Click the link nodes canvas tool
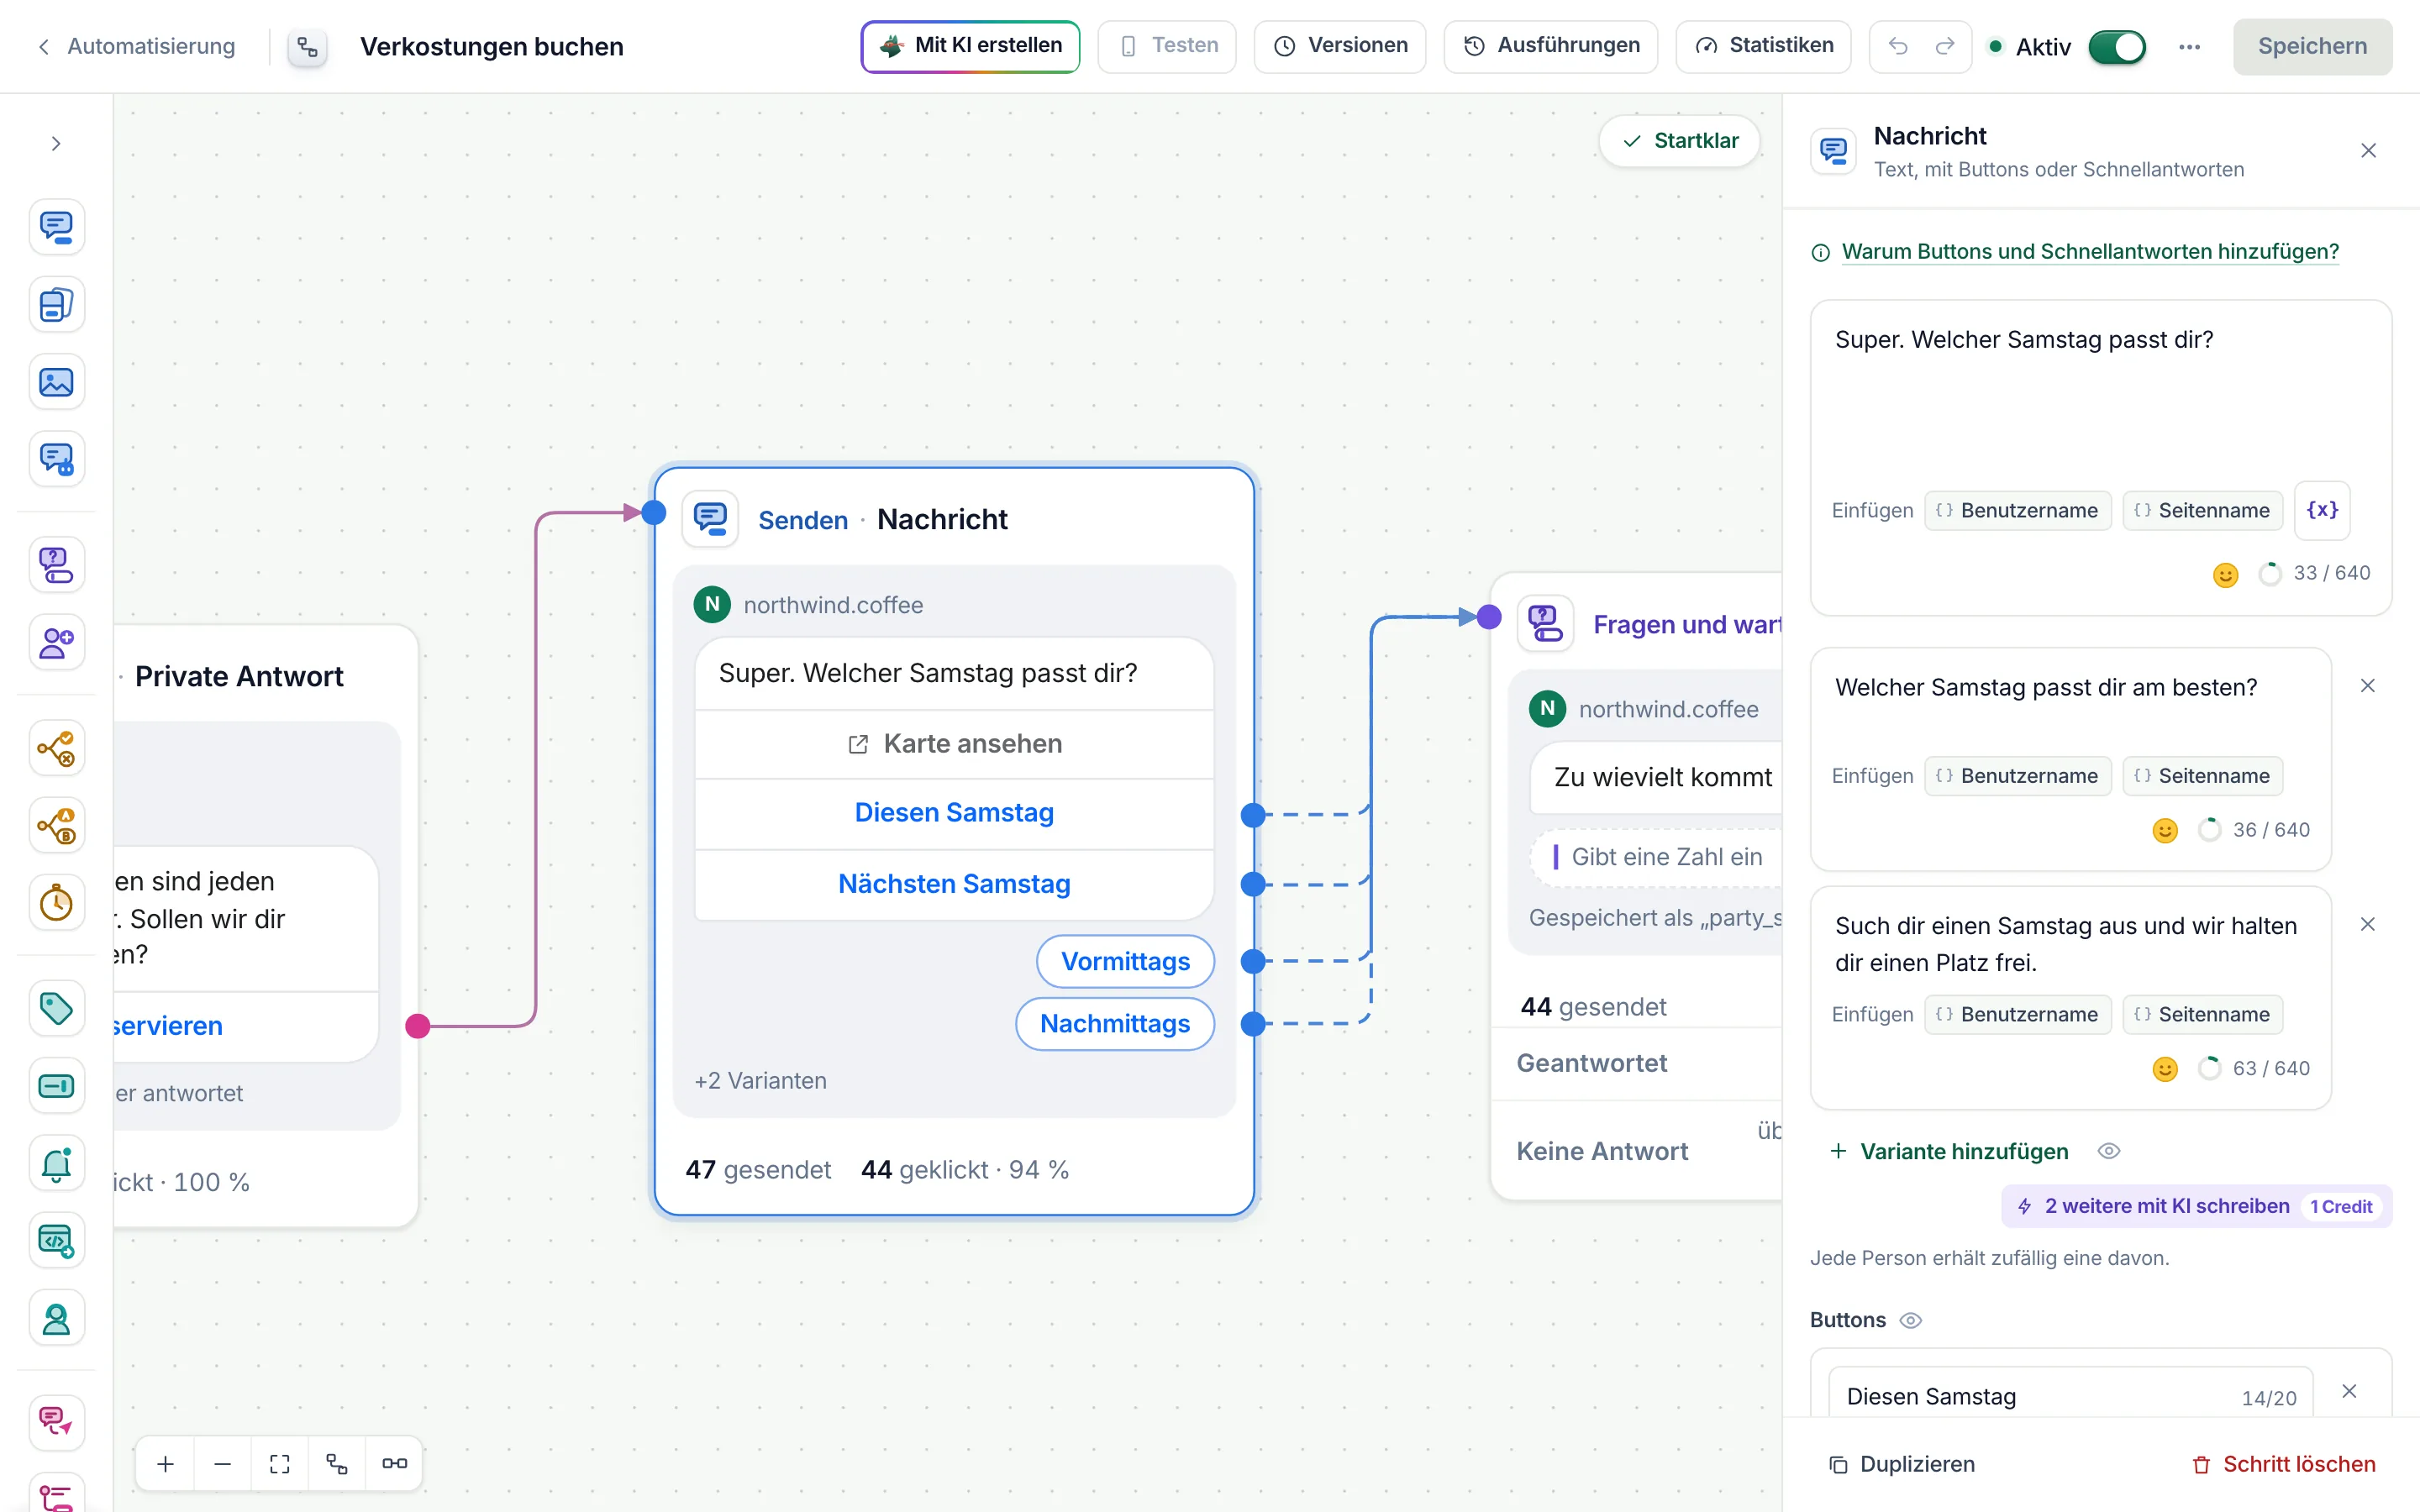Viewport: 2420px width, 1512px height. pyautogui.click(x=395, y=1464)
